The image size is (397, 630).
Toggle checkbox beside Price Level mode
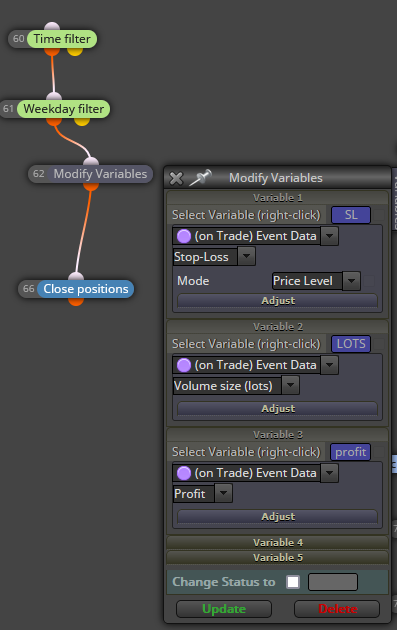369,281
